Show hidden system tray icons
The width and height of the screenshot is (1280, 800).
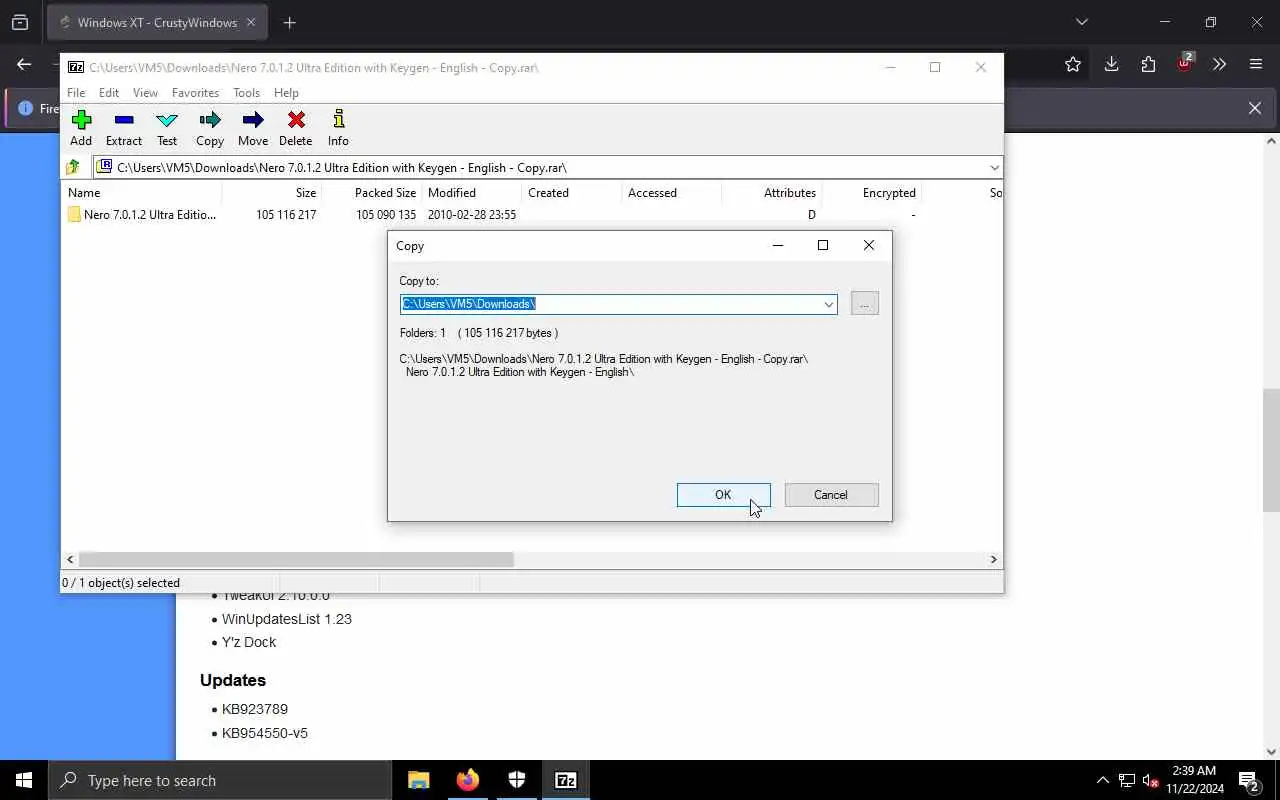pos(1103,780)
